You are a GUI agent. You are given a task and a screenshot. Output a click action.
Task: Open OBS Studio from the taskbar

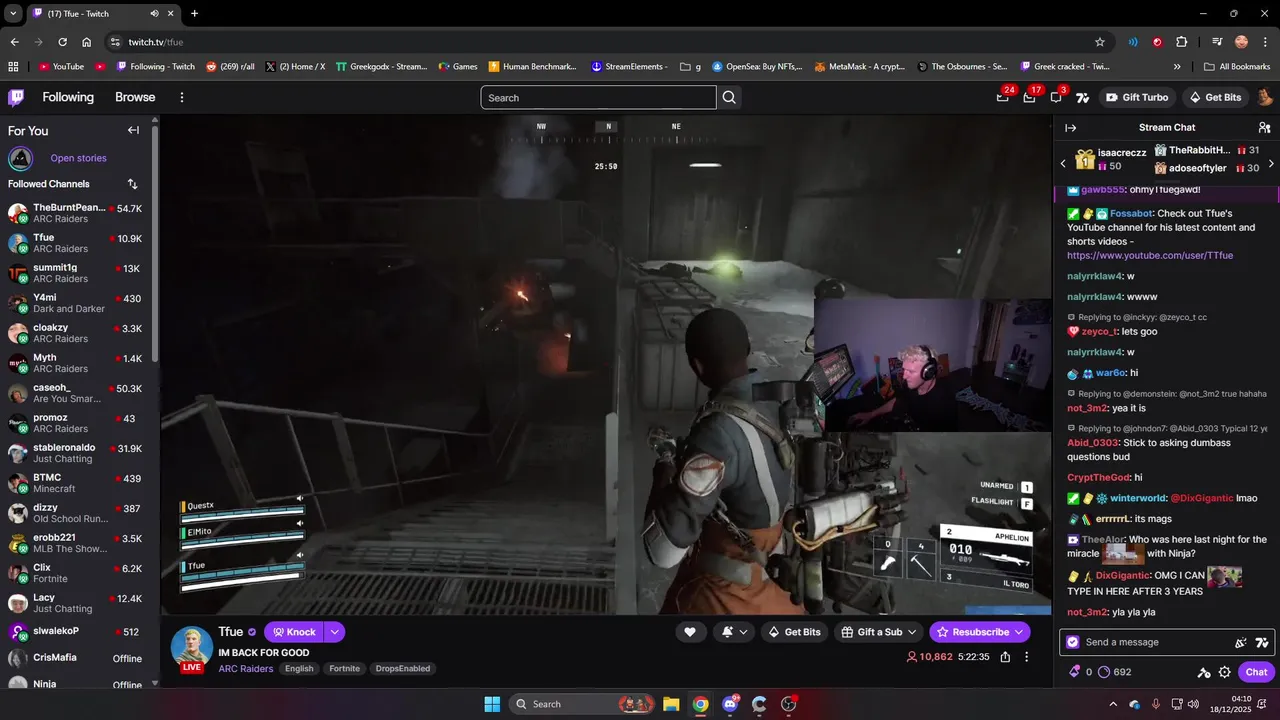[x=788, y=704]
